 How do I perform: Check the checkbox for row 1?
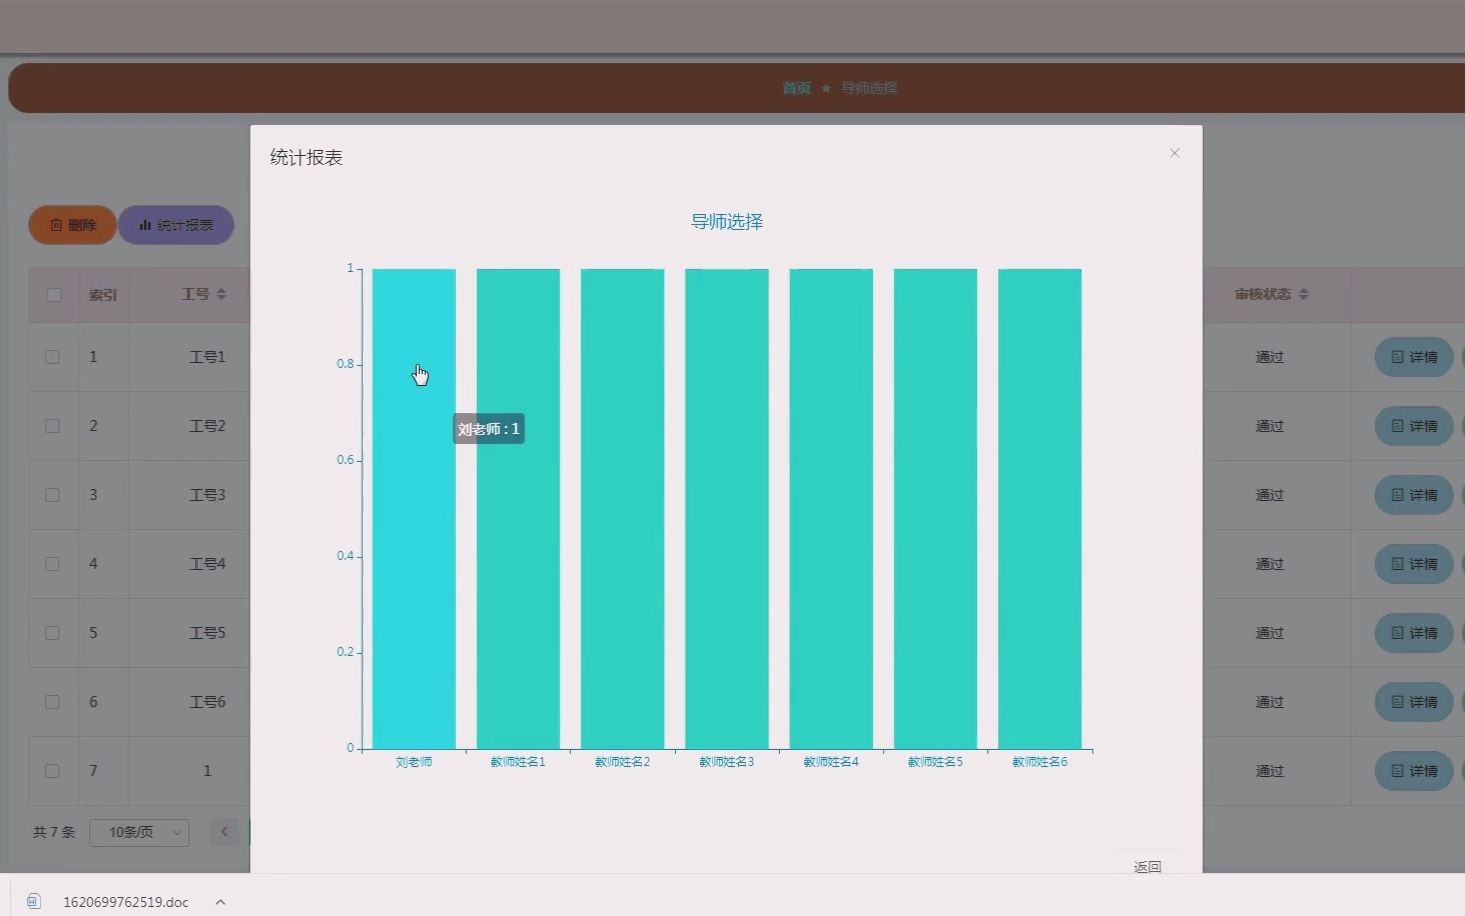click(x=52, y=357)
